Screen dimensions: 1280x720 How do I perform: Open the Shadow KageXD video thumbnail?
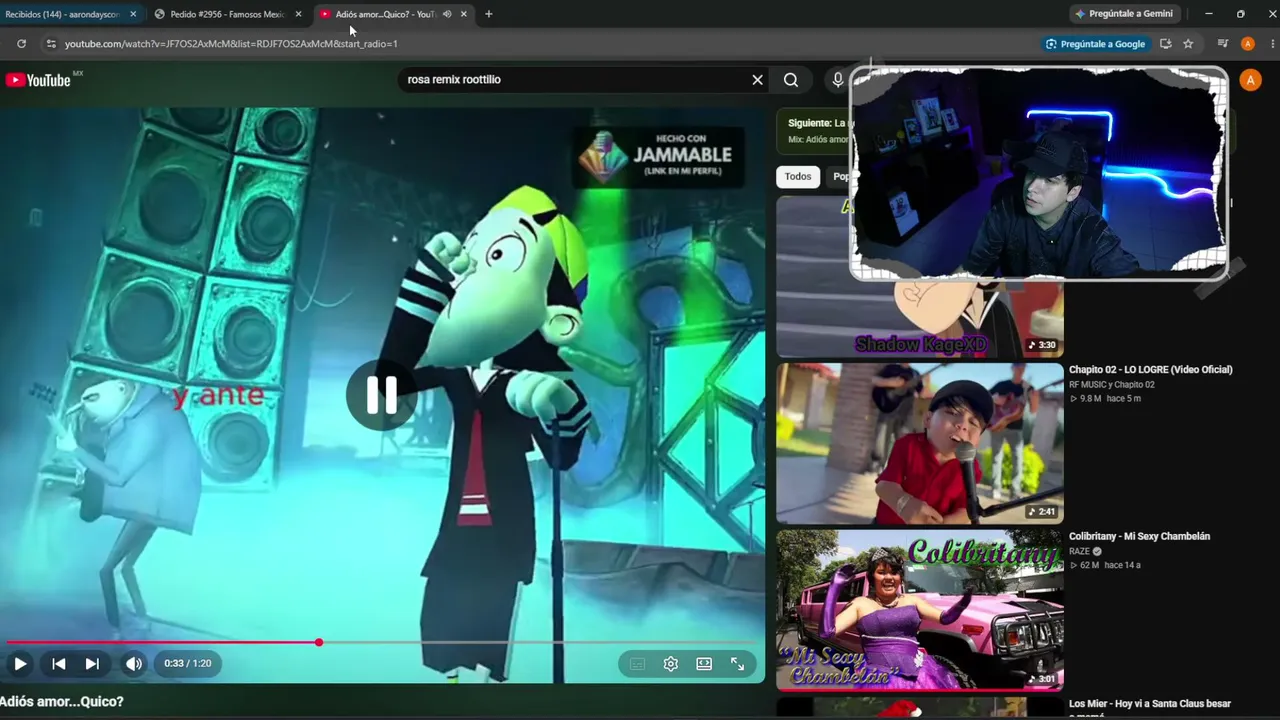click(920, 318)
